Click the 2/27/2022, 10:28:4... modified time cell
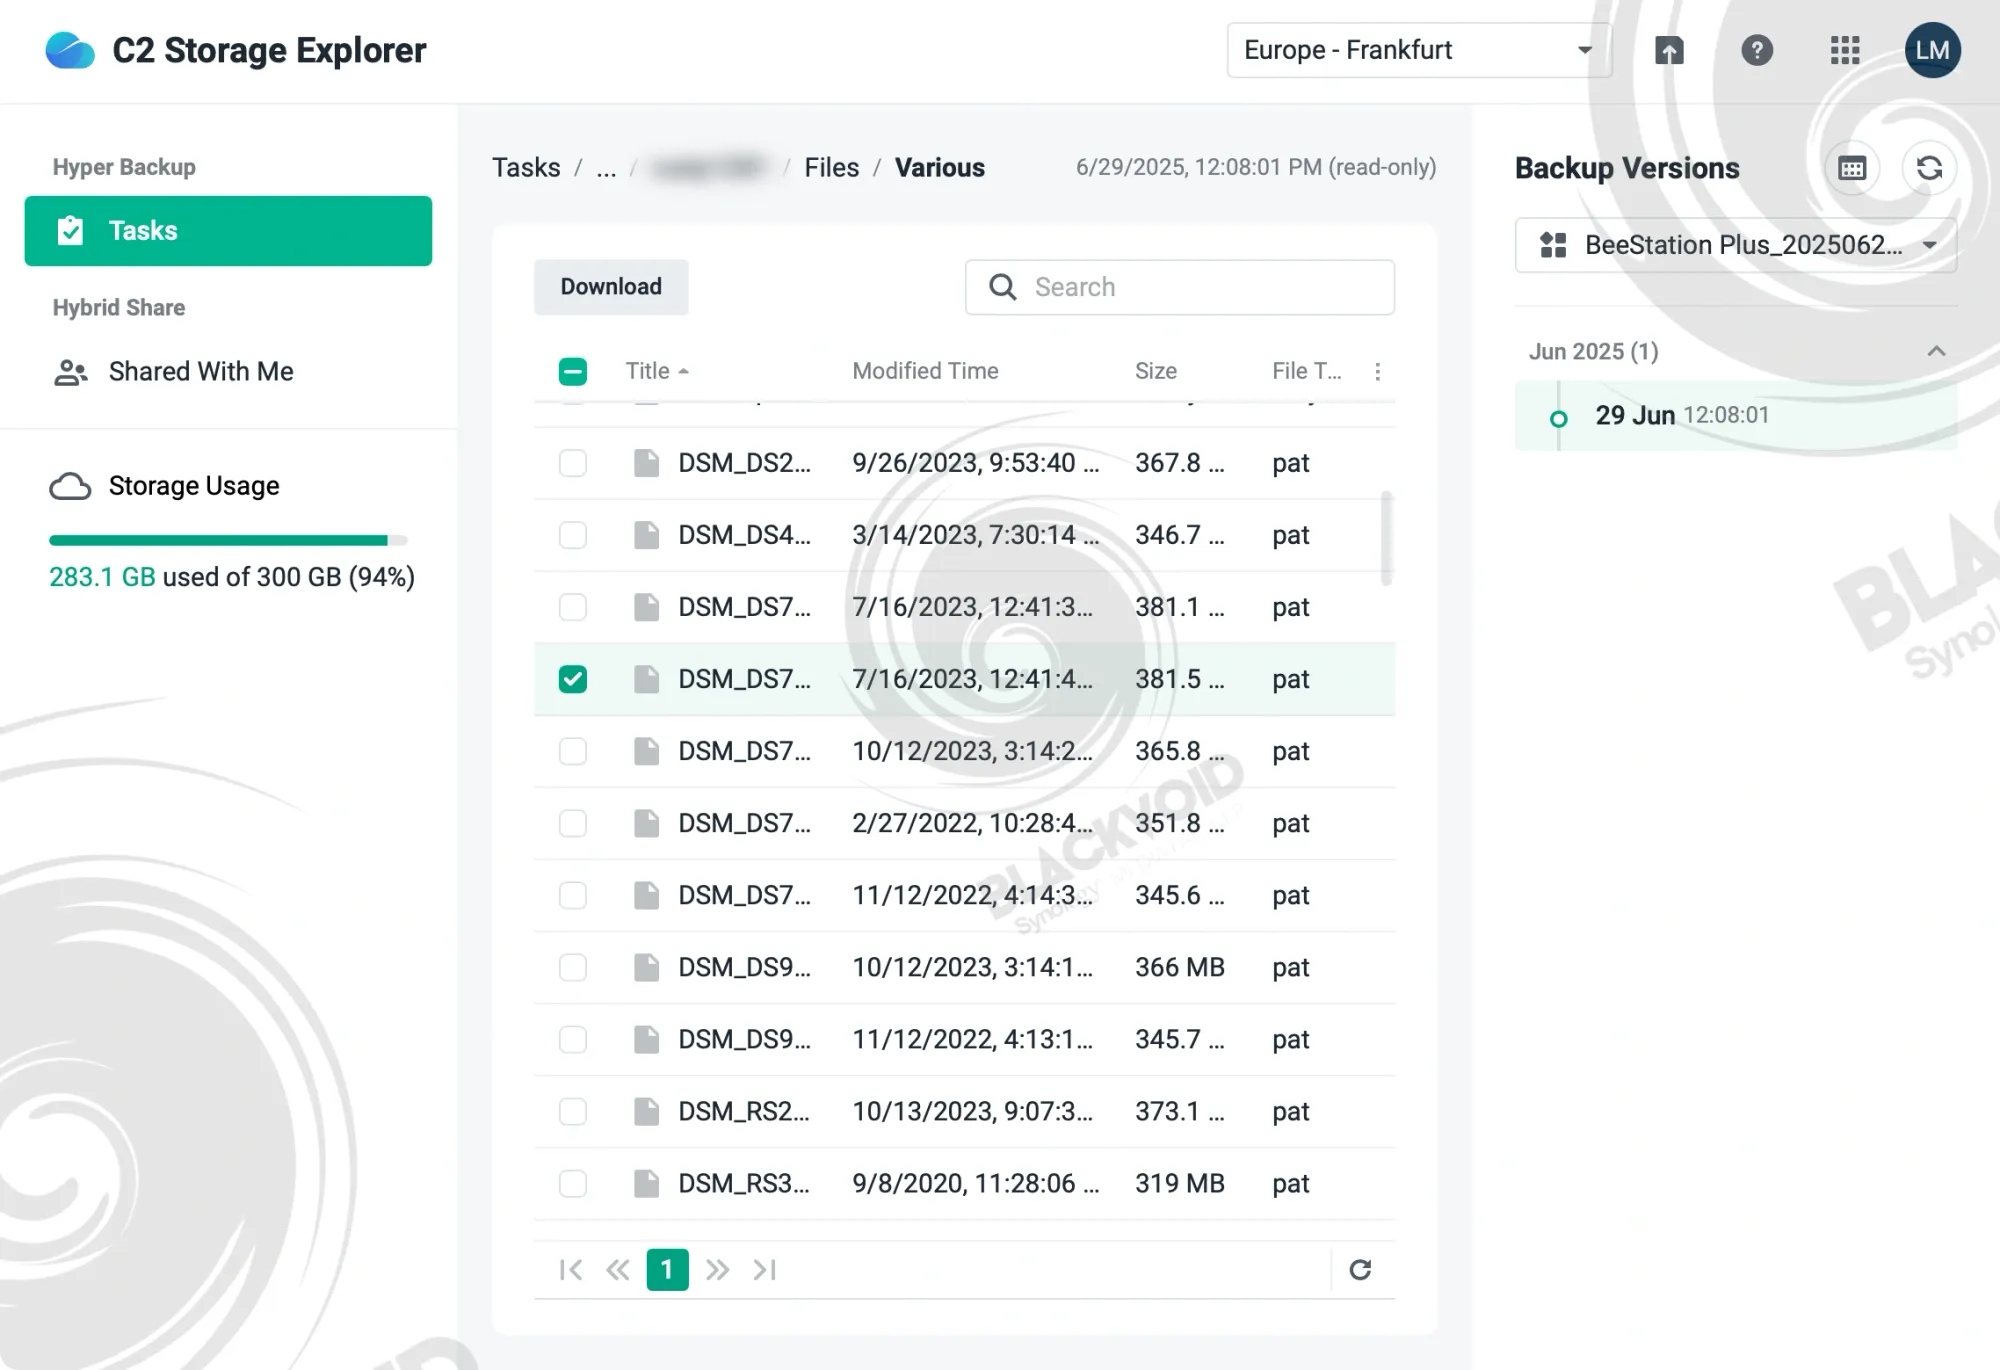 point(972,823)
